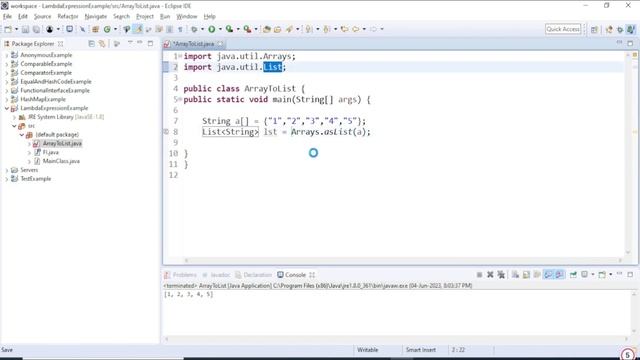Click the New file toolbar icon
Image resolution: width=640 pixels, height=360 pixels.
8,29
